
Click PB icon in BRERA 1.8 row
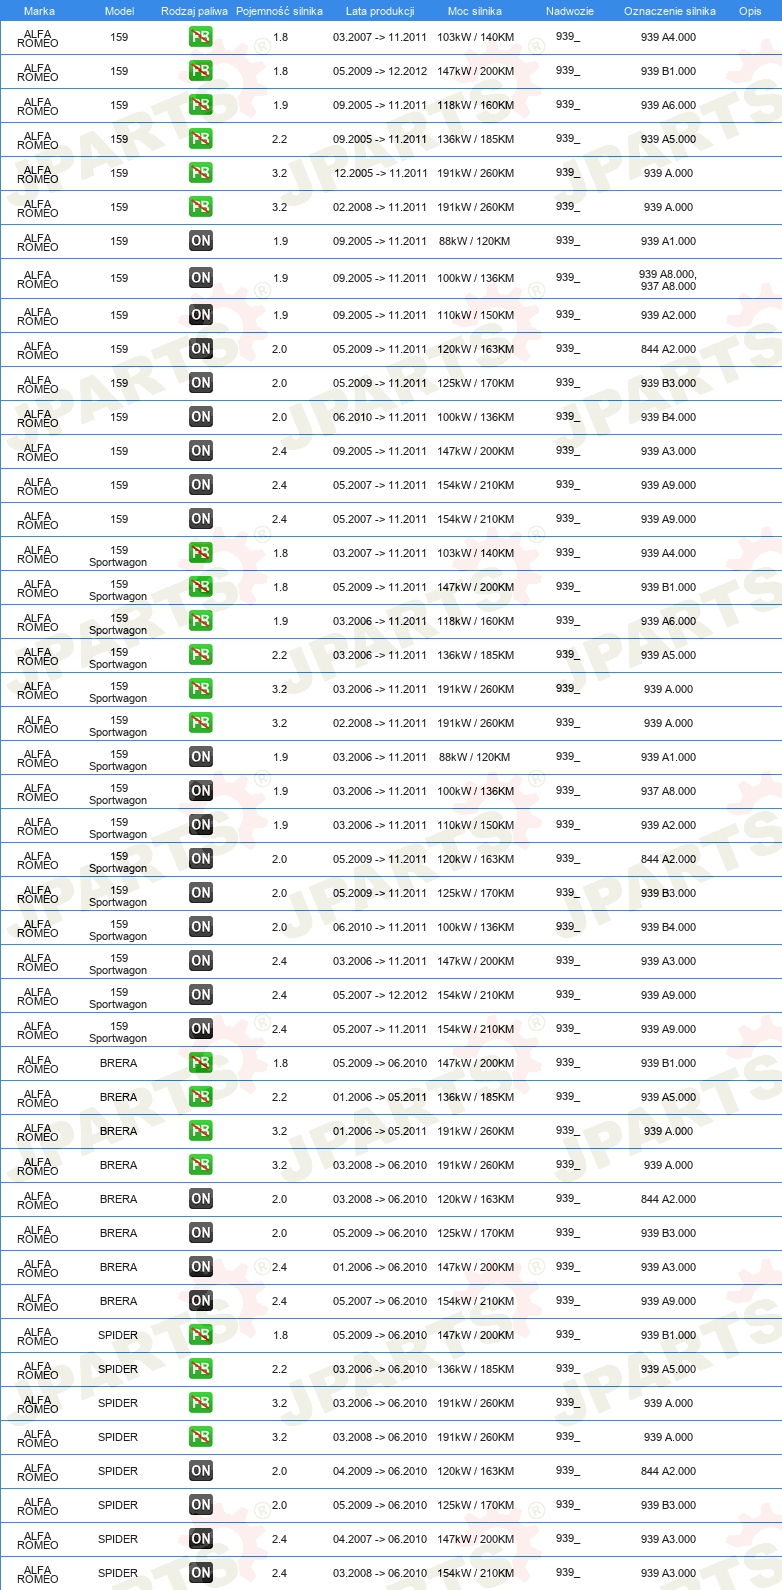point(201,1063)
